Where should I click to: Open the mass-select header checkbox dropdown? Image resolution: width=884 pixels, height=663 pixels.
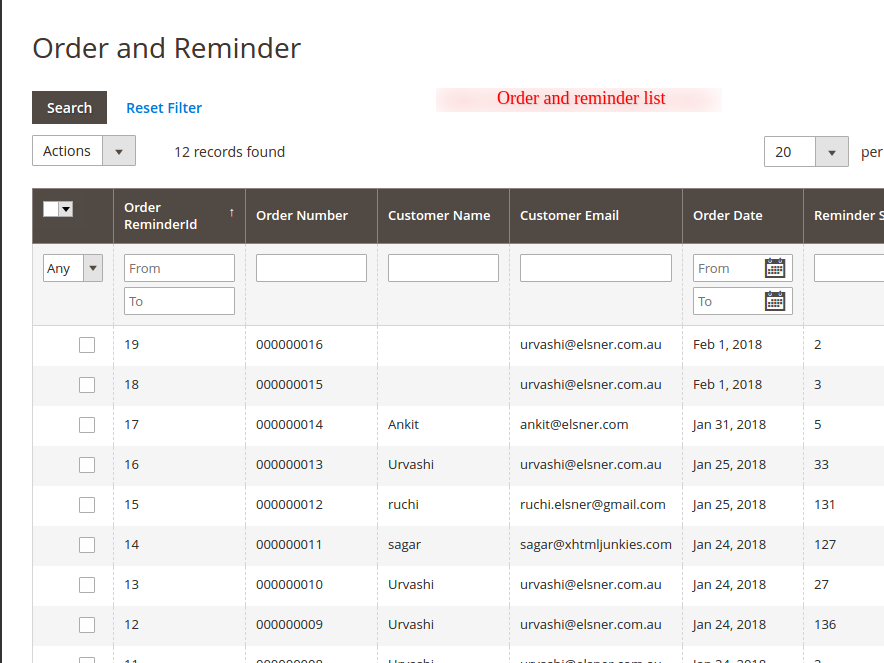click(66, 209)
